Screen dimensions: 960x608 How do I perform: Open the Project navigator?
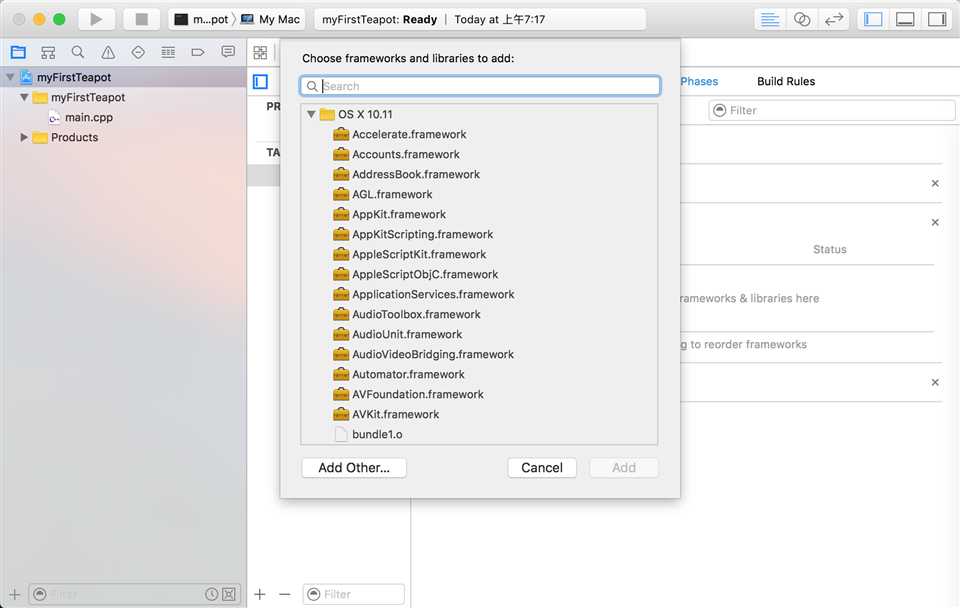point(18,52)
